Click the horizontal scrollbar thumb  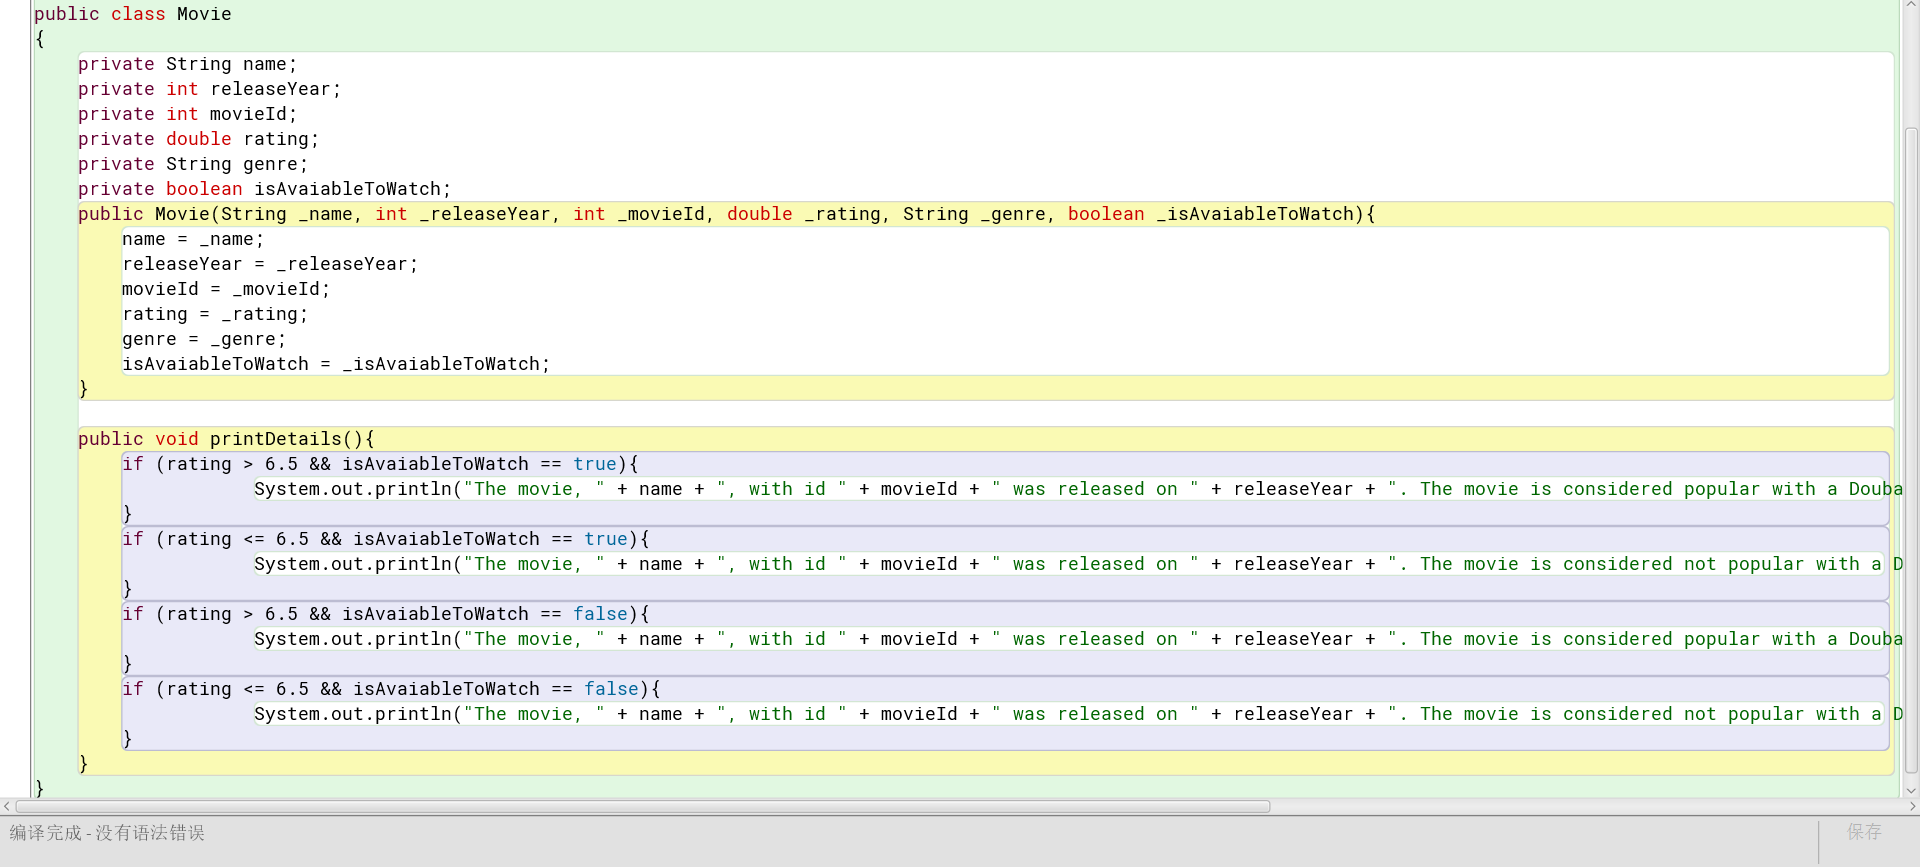pos(643,806)
